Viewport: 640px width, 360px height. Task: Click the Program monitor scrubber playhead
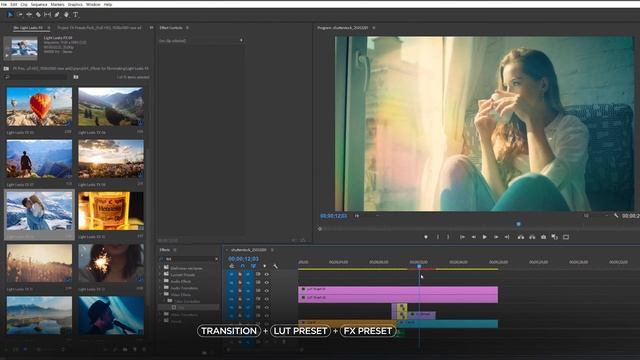point(518,224)
